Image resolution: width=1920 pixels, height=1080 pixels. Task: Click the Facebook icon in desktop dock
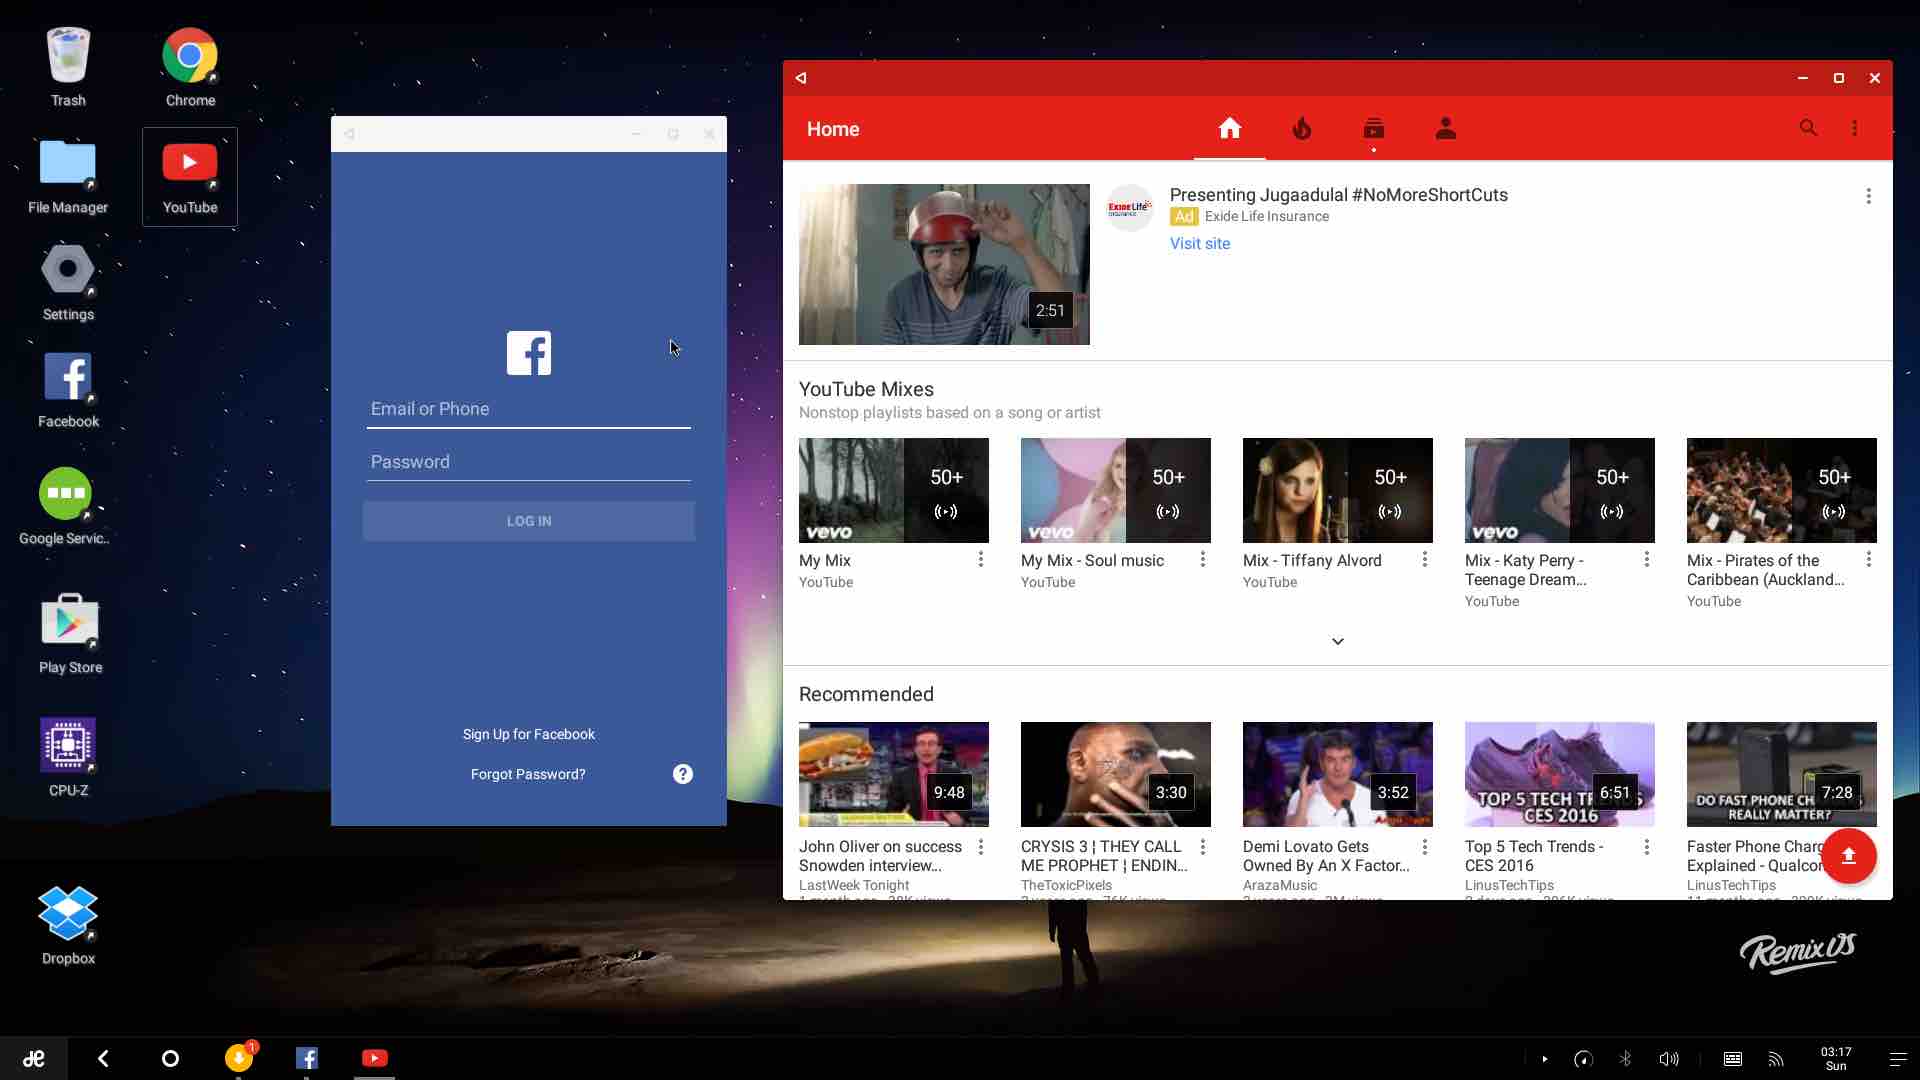[306, 1058]
